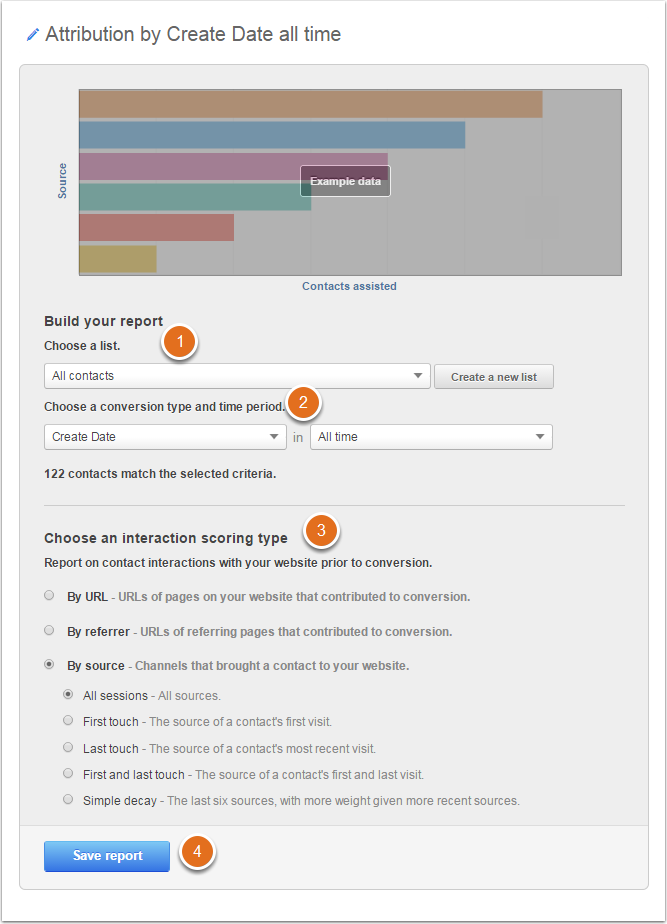Choose the Last touch radio button

68,747
